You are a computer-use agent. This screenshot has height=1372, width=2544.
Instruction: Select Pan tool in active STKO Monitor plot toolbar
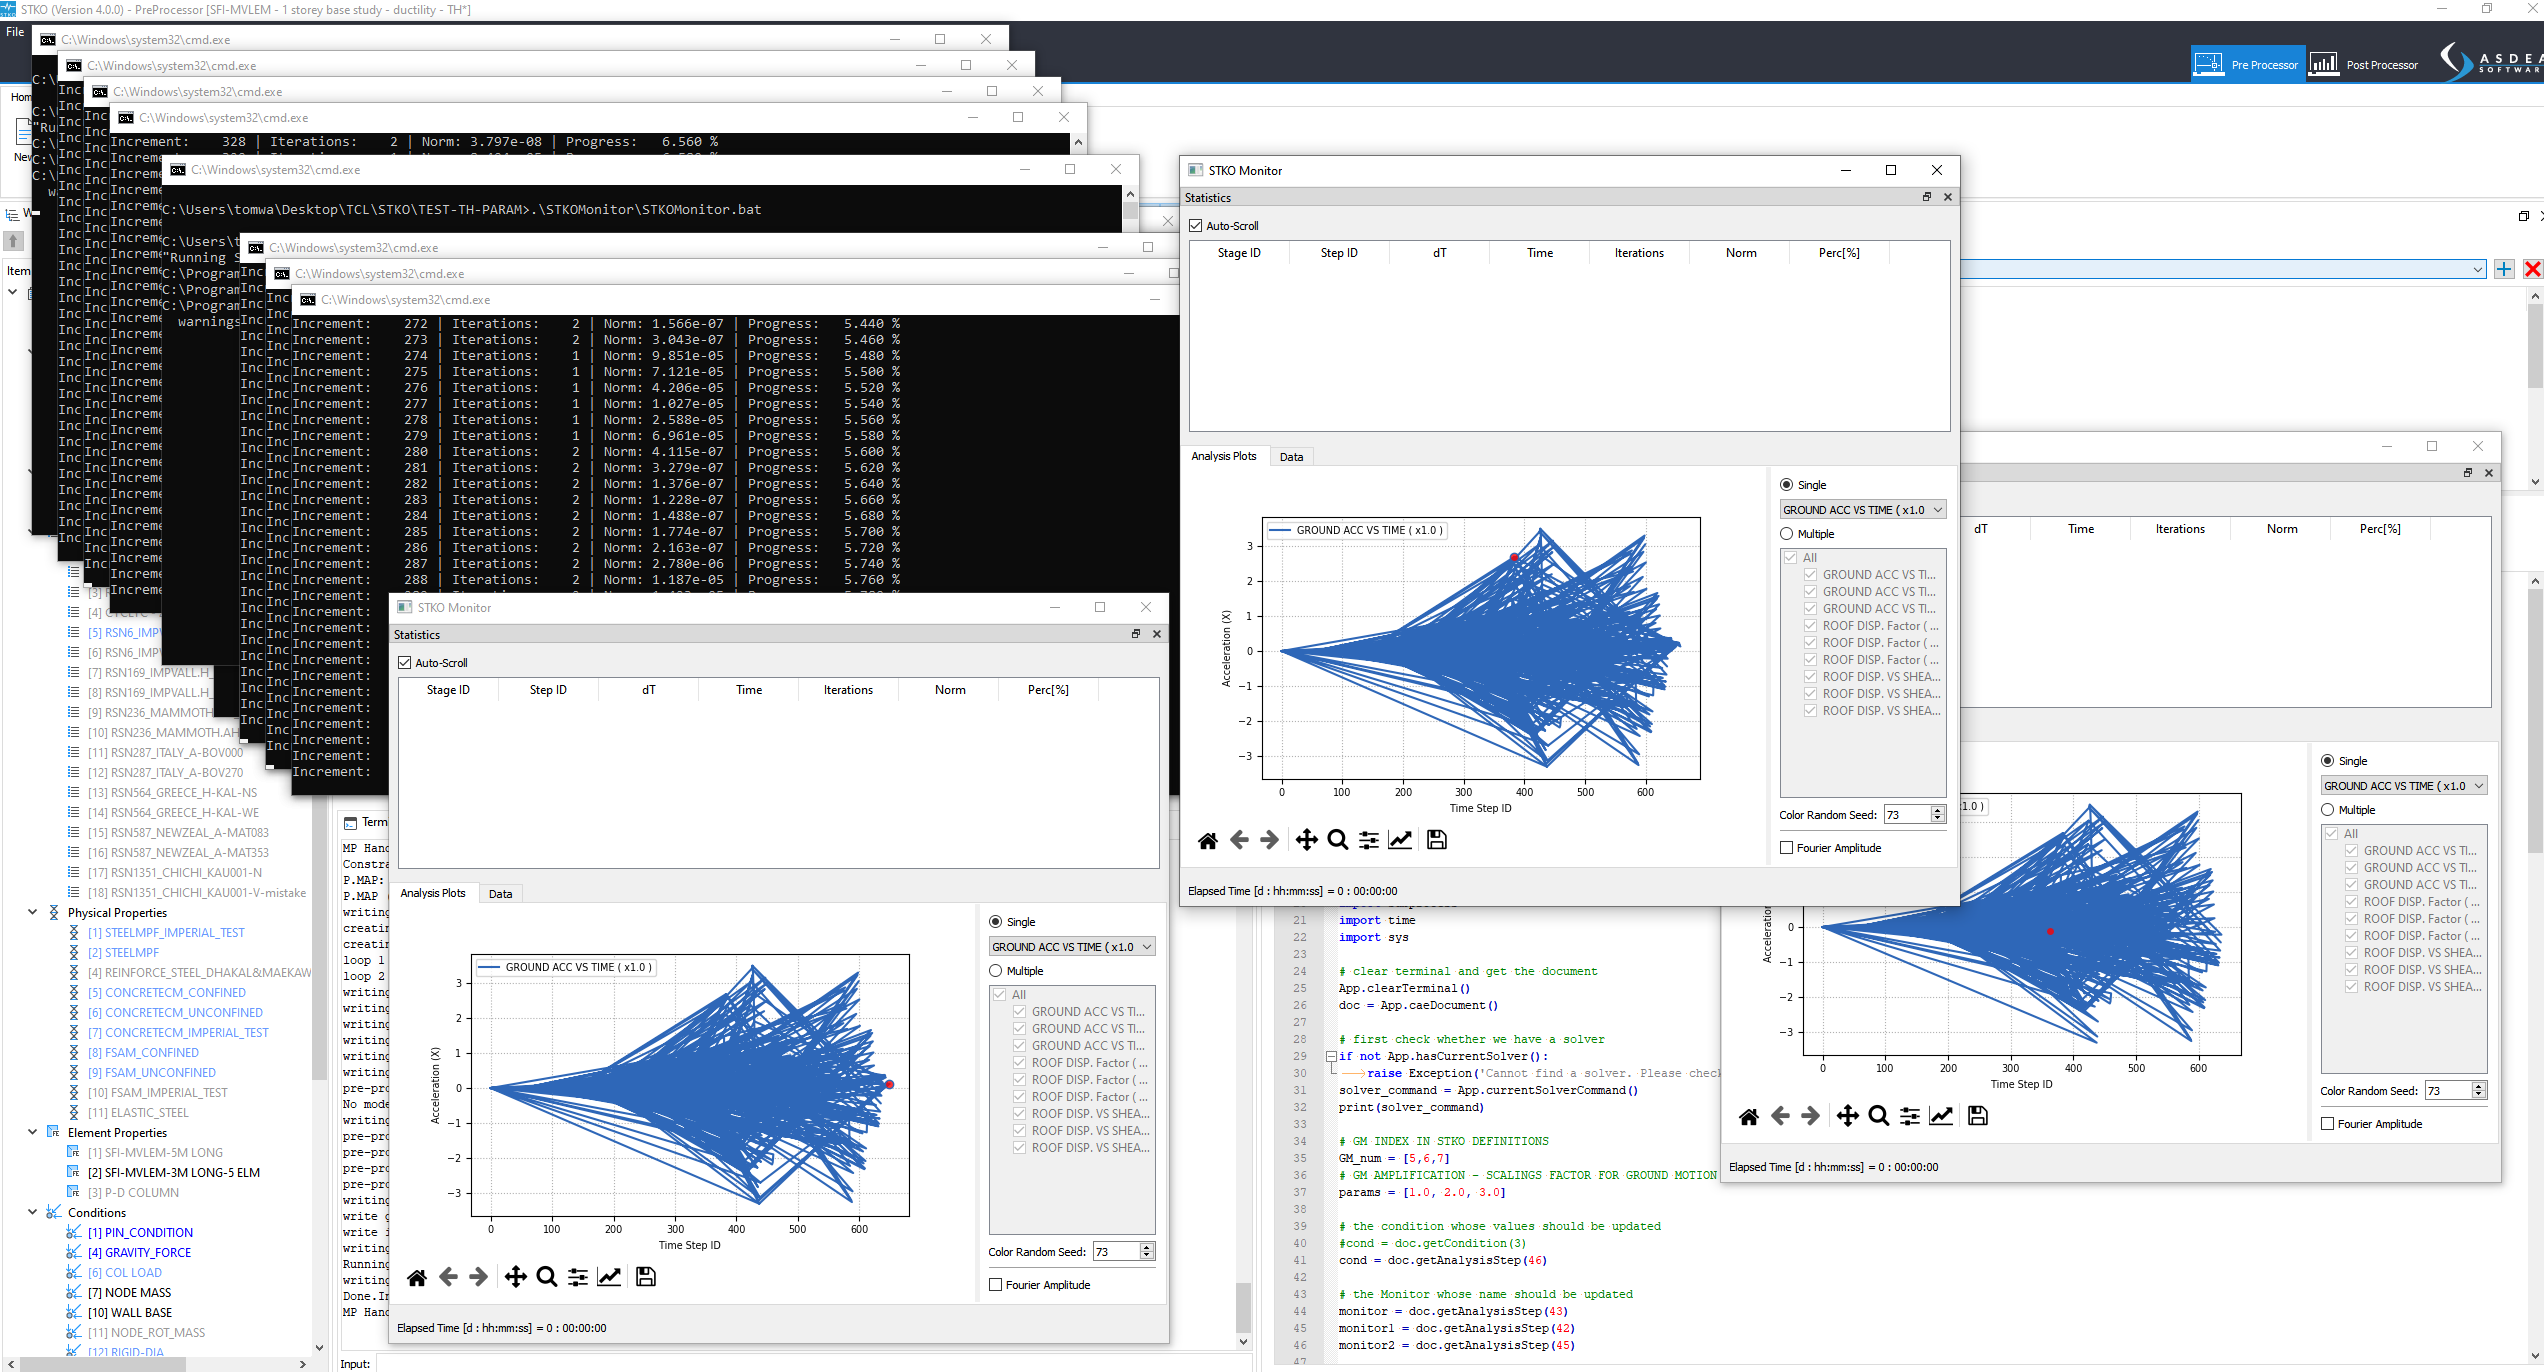pyautogui.click(x=1306, y=840)
